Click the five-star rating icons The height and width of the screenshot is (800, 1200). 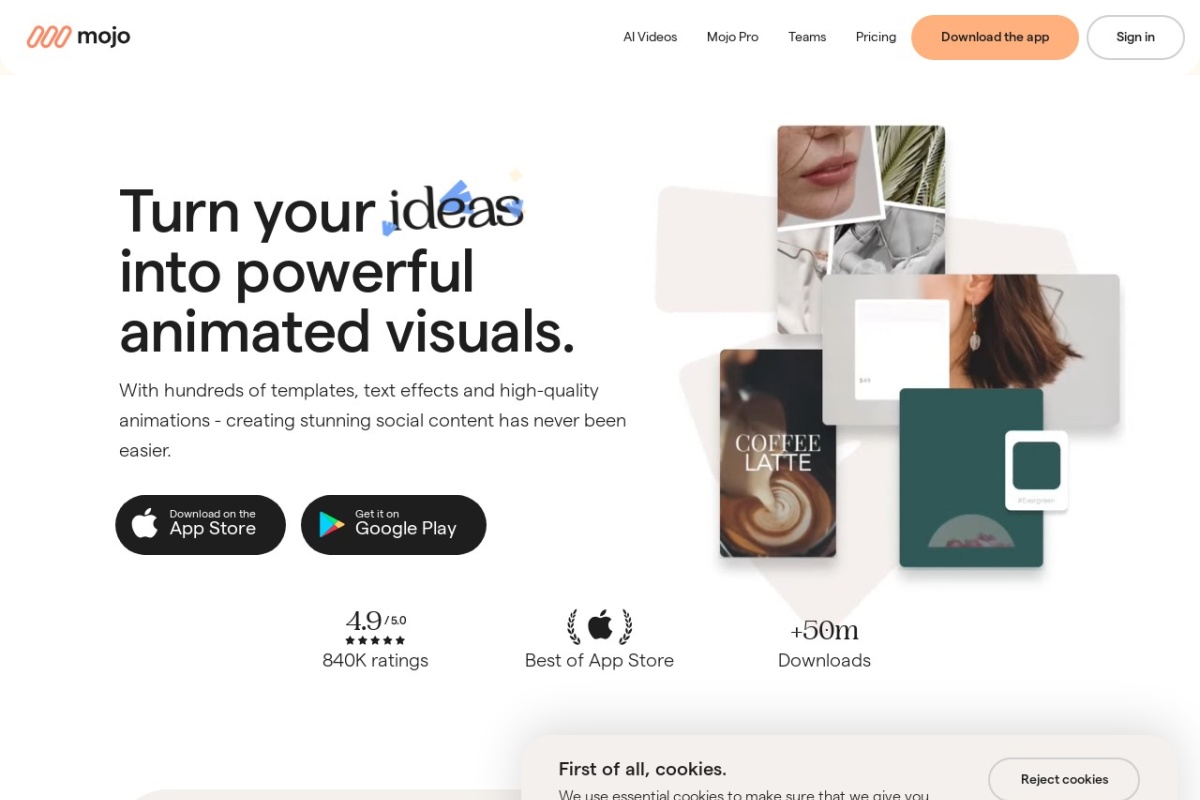coord(375,640)
